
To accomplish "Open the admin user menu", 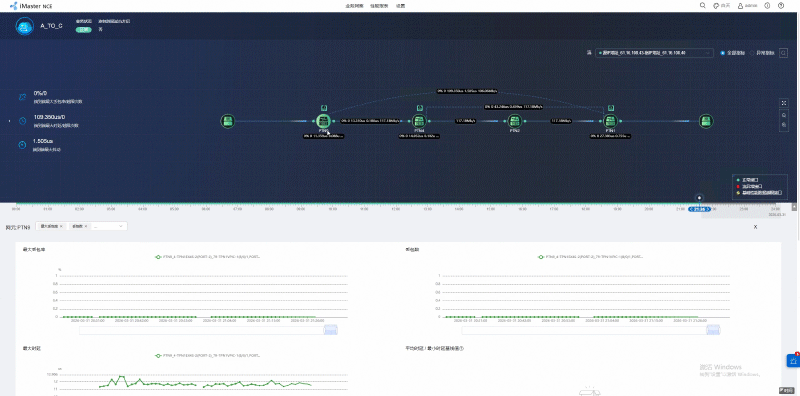I will (747, 6).
